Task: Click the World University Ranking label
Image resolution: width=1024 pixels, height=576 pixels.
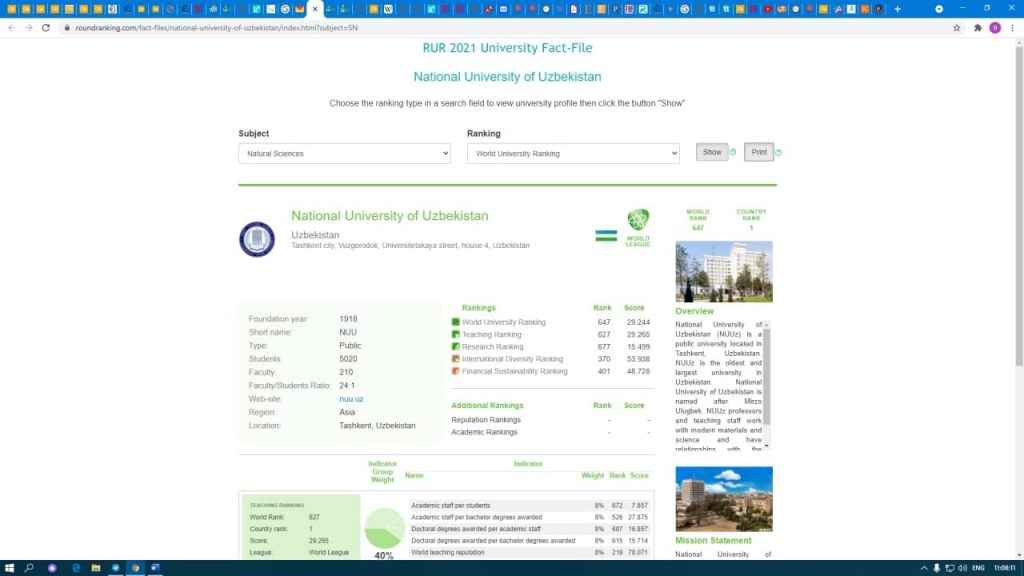Action: 504,322
